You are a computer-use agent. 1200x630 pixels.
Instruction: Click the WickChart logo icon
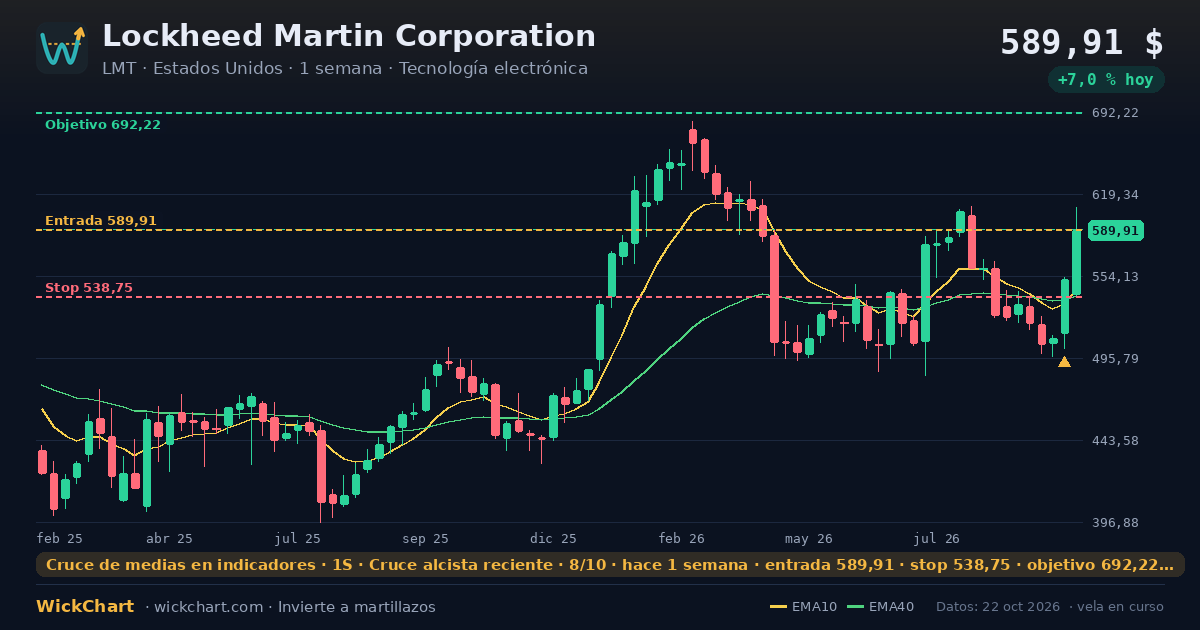pyautogui.click(x=62, y=48)
